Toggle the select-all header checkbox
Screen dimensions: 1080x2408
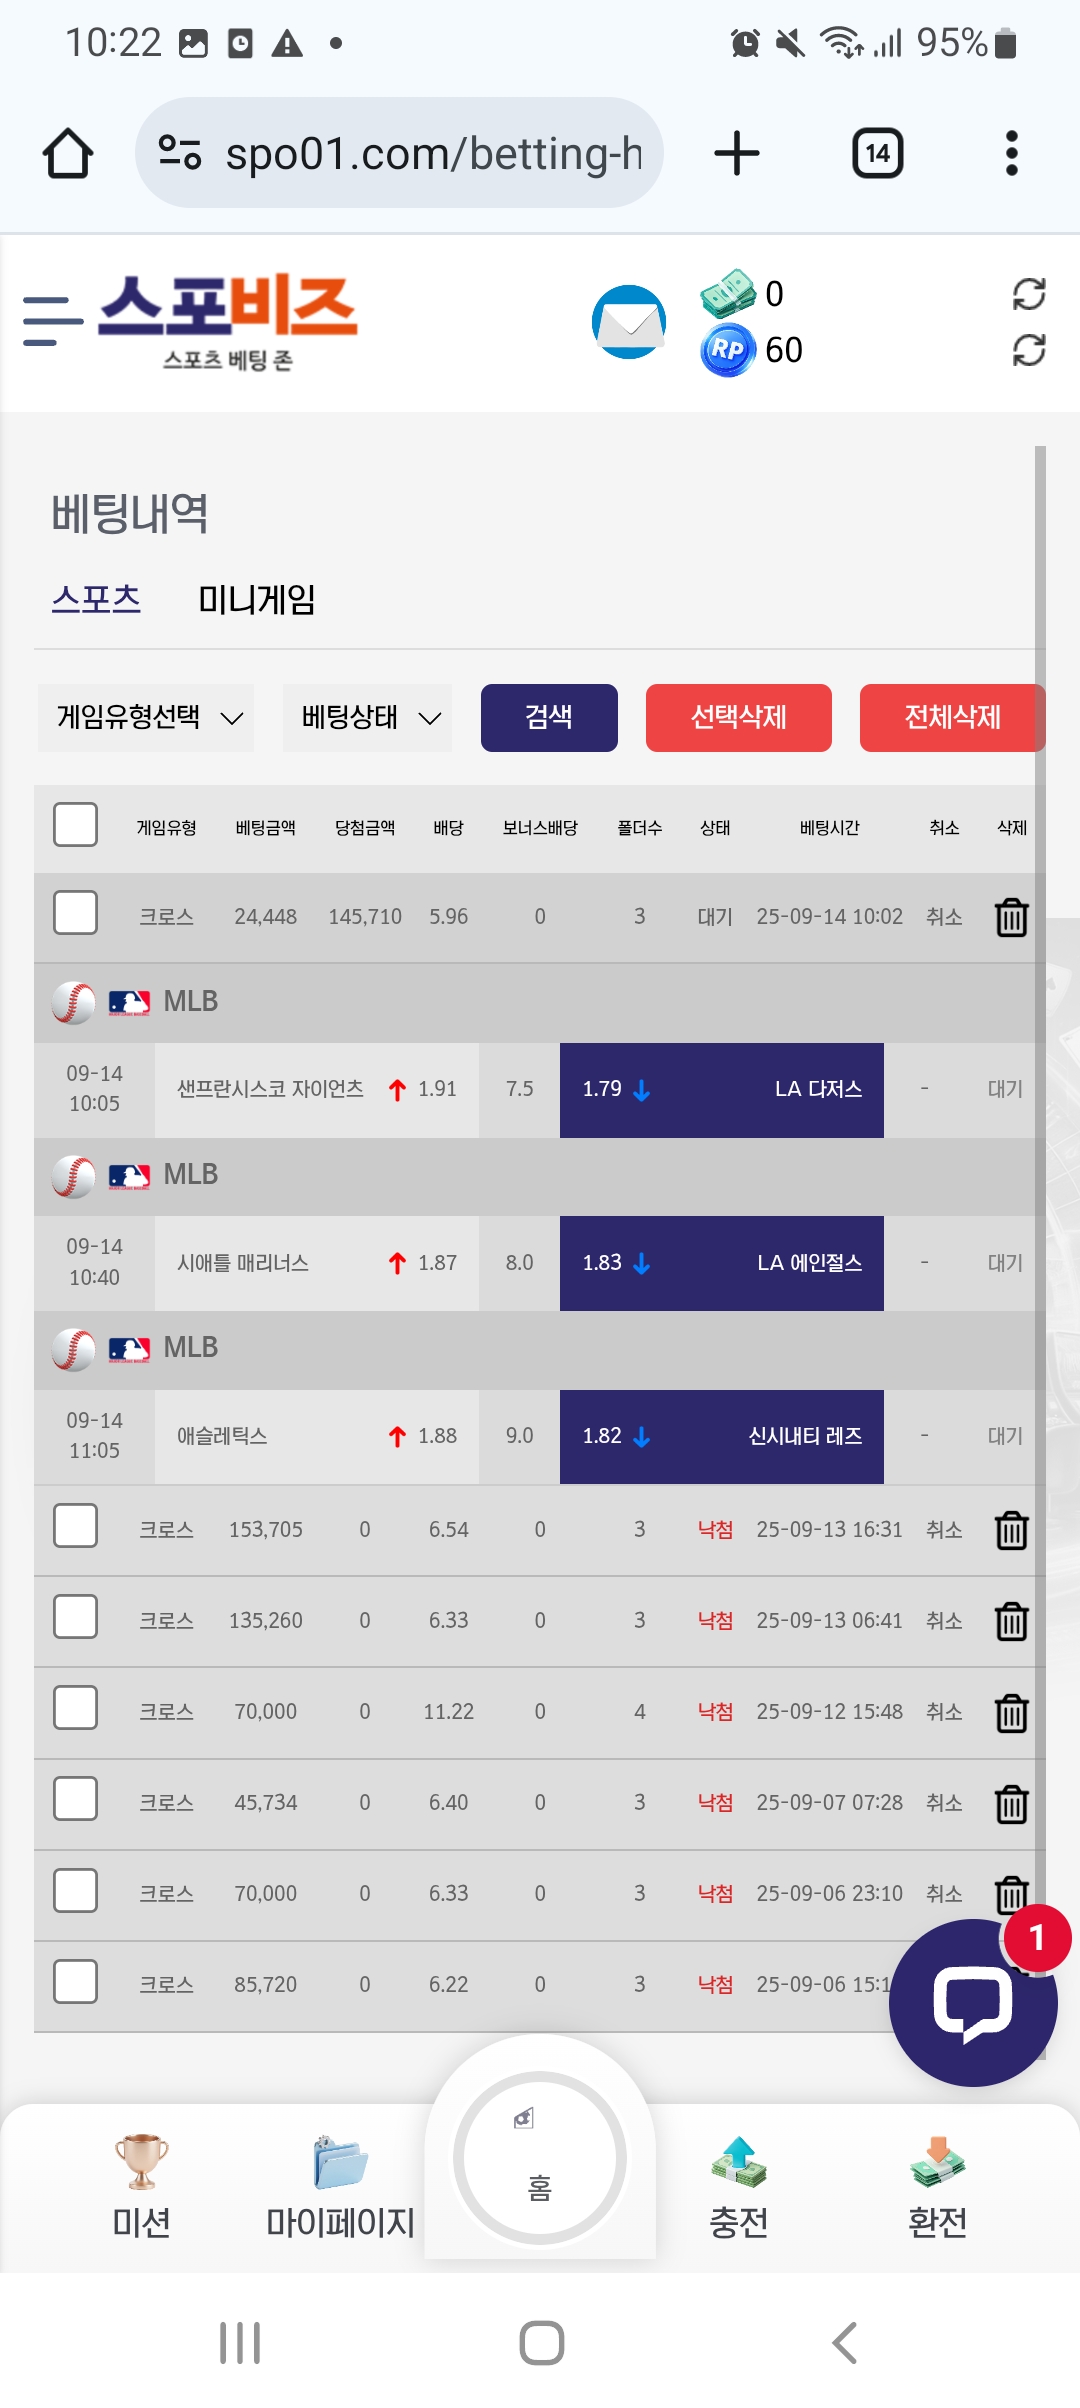tap(75, 826)
